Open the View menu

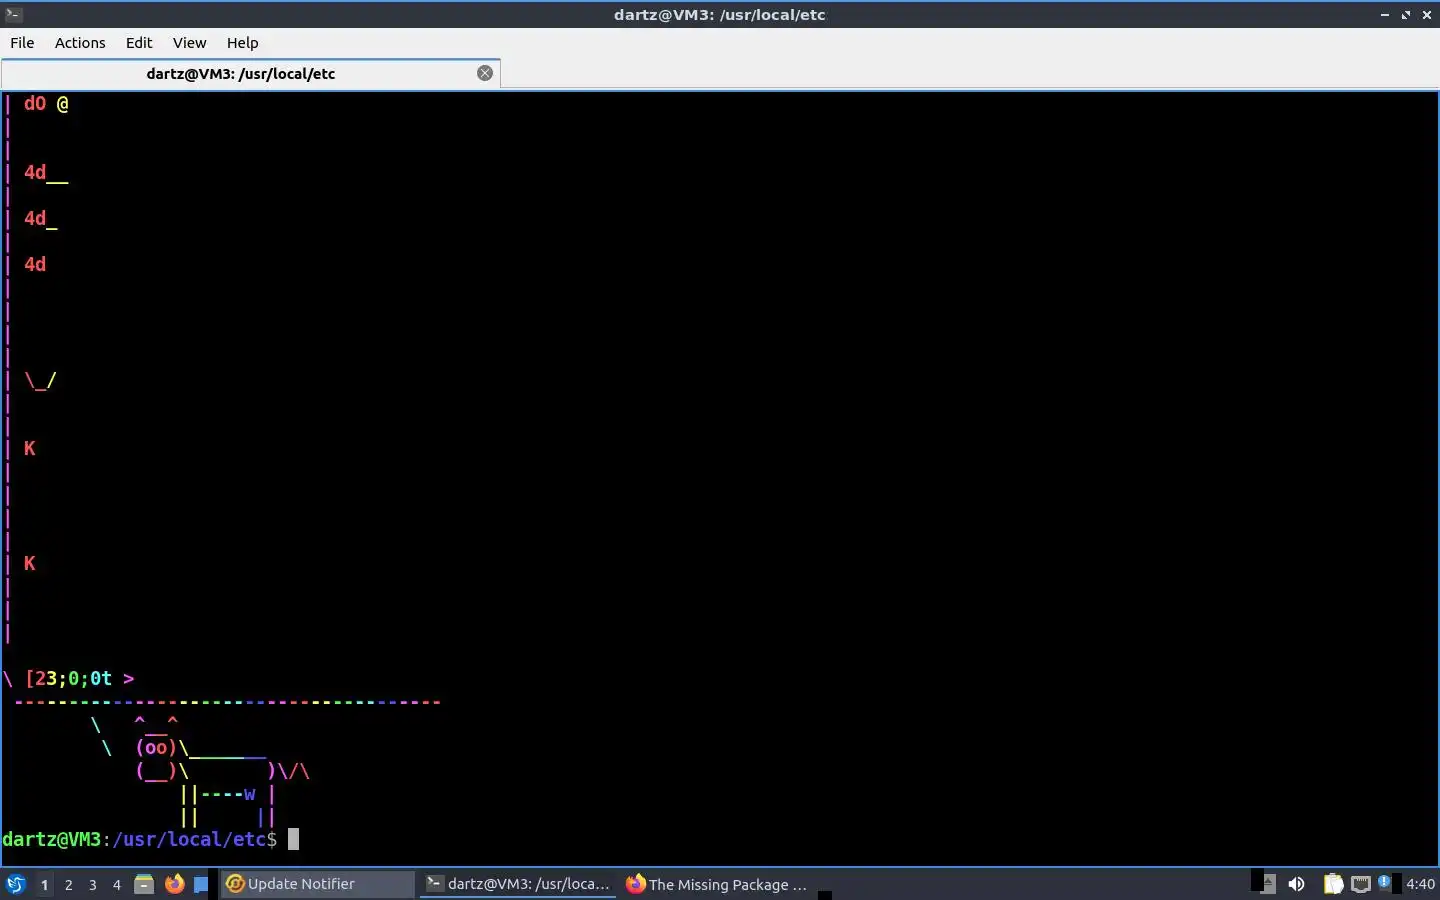pyautogui.click(x=189, y=43)
